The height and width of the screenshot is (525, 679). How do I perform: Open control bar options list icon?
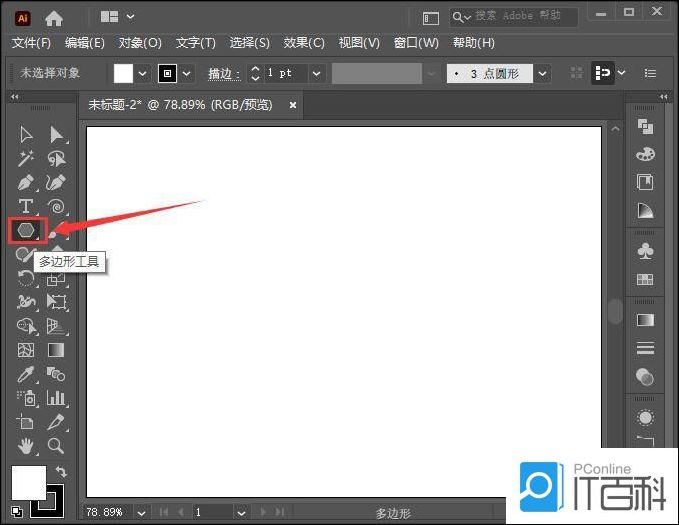(650, 73)
